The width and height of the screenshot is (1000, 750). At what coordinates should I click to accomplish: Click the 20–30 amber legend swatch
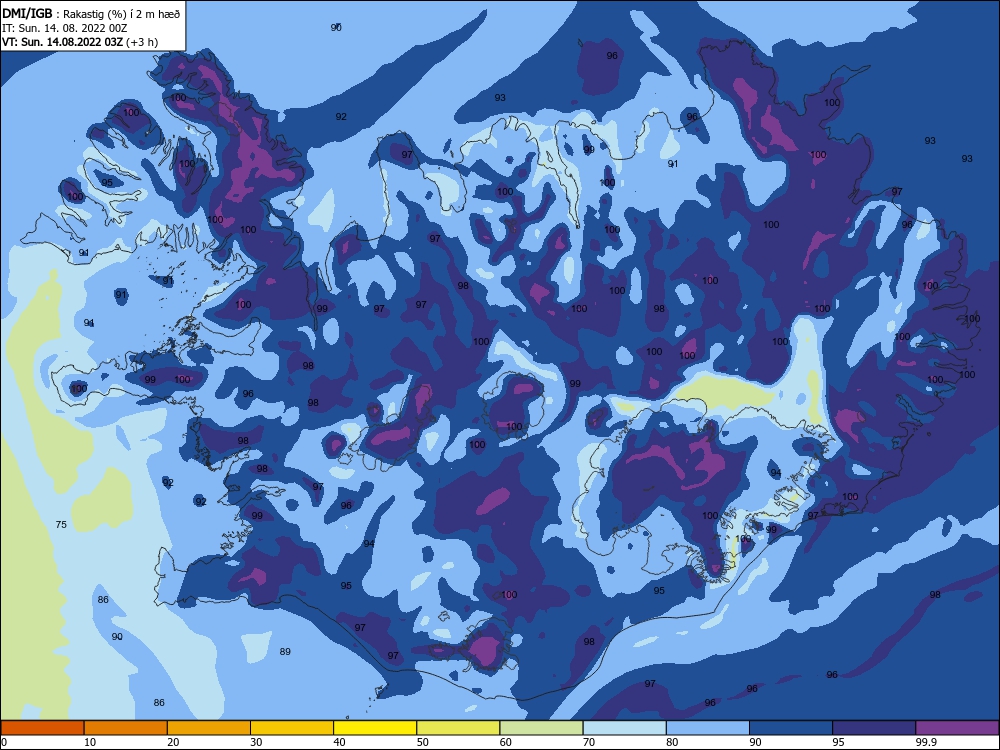click(209, 728)
